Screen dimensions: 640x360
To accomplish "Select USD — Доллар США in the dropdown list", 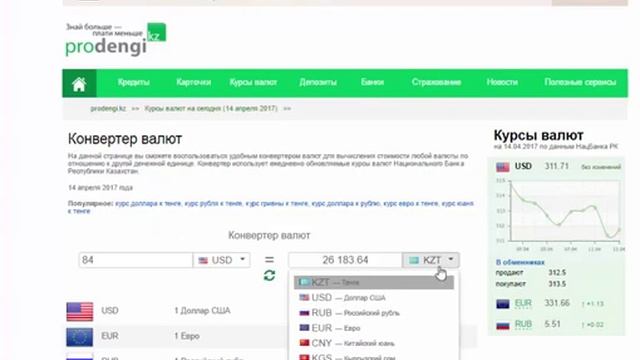I will [374, 298].
